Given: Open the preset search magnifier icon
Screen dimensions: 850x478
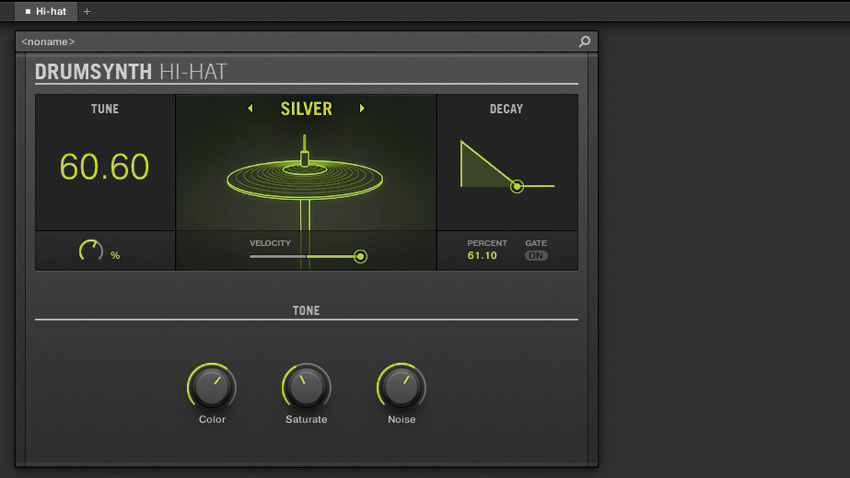Looking at the screenshot, I should tap(584, 41).
